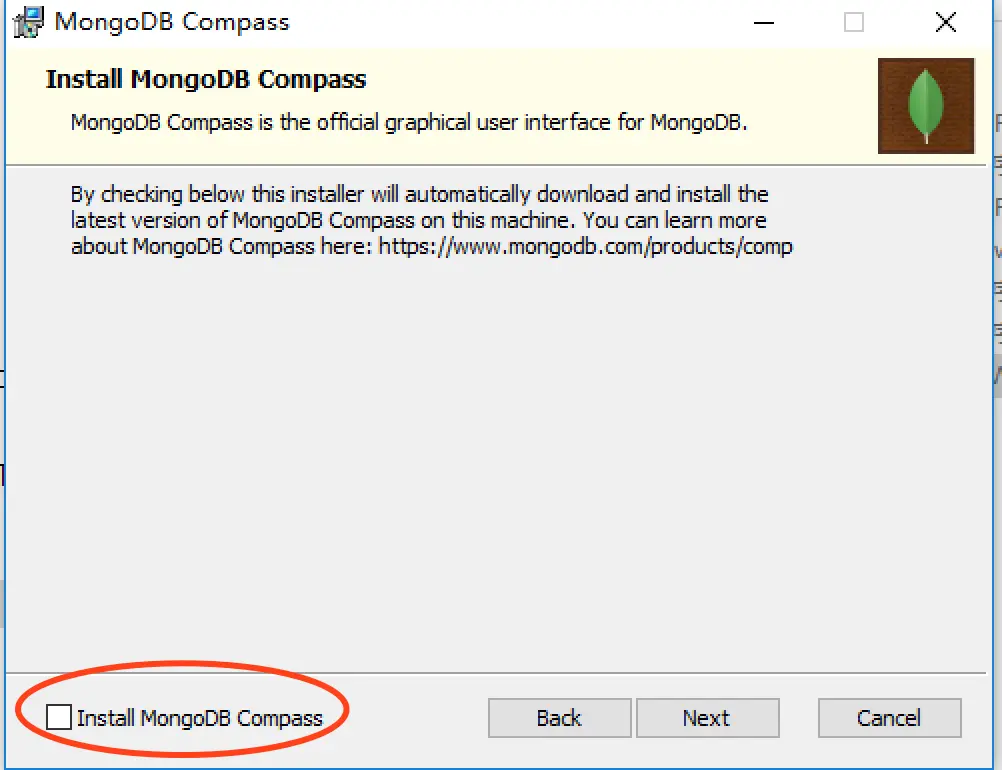Click the 'MongoDB Compass' window title text
The height and width of the screenshot is (770, 1002).
pyautogui.click(x=172, y=22)
